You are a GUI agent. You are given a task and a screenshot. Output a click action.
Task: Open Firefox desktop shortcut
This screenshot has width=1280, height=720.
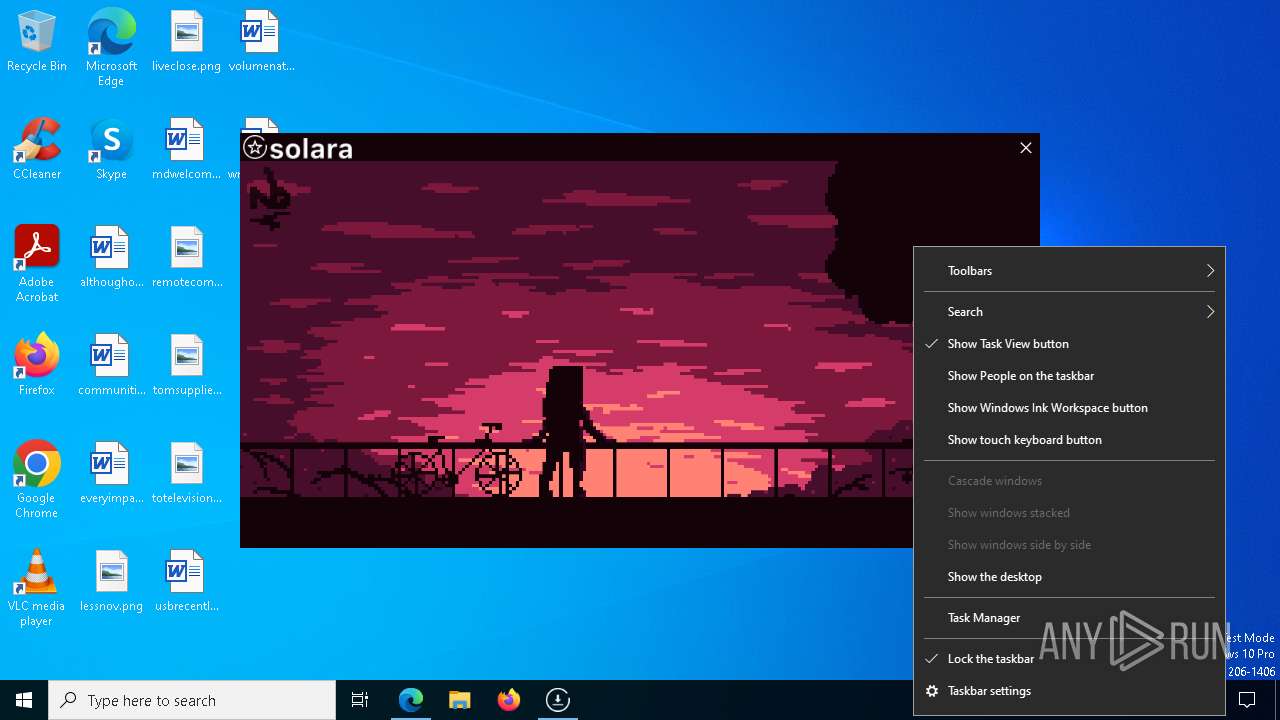[37, 366]
